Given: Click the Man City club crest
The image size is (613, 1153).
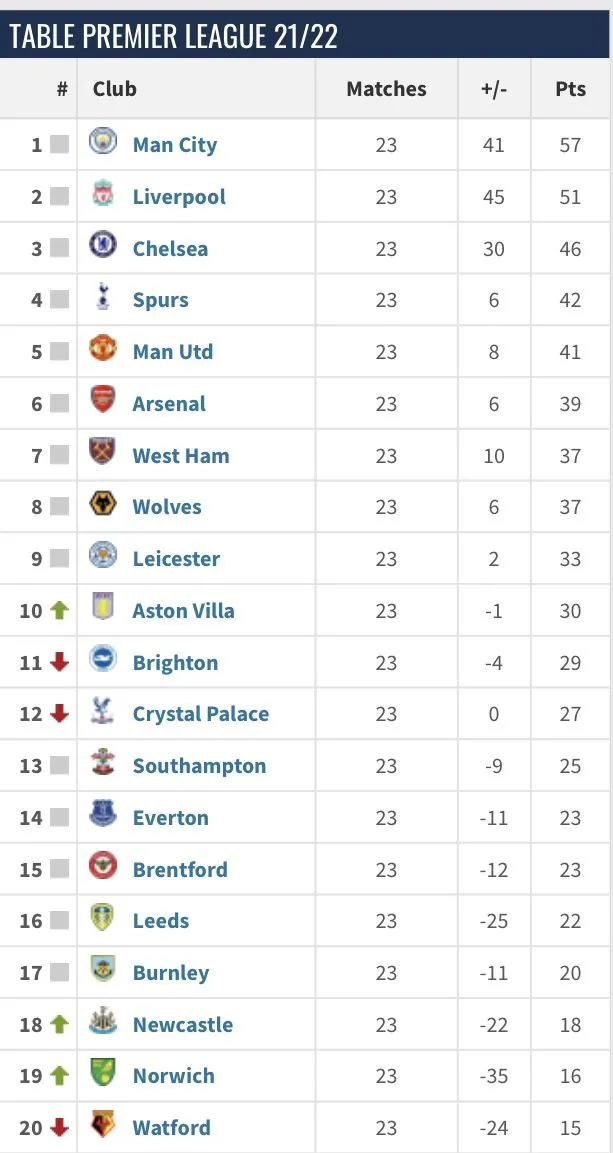Looking at the screenshot, I should pyautogui.click(x=103, y=143).
